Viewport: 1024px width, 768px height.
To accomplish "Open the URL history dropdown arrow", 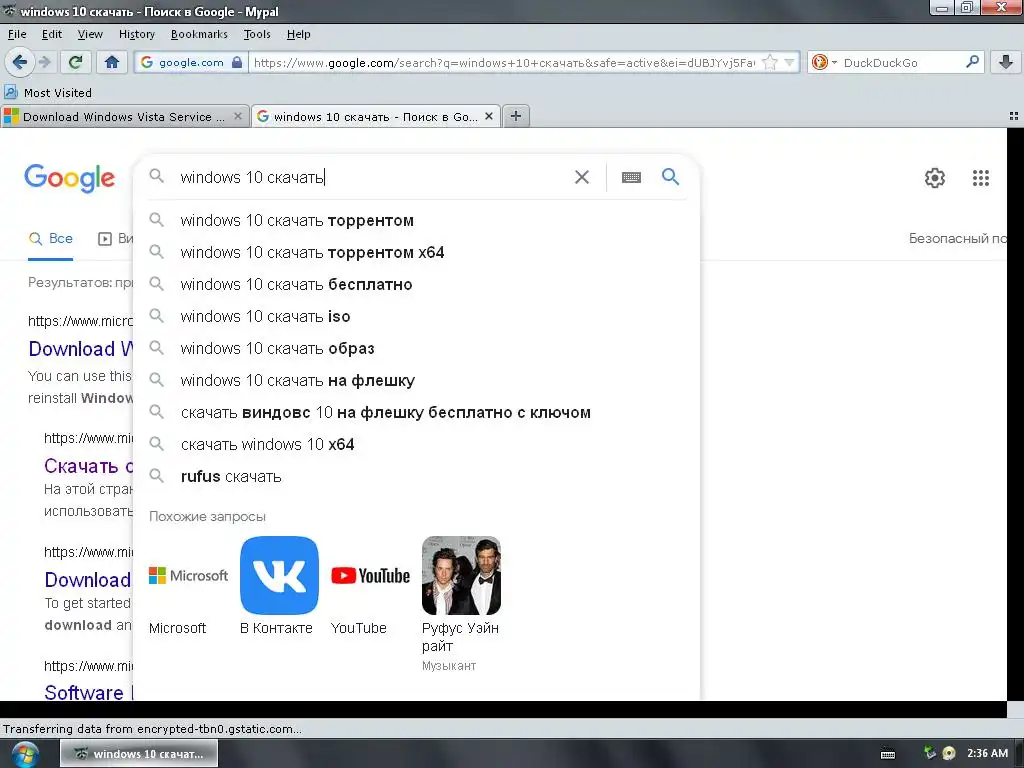I will tap(790, 62).
